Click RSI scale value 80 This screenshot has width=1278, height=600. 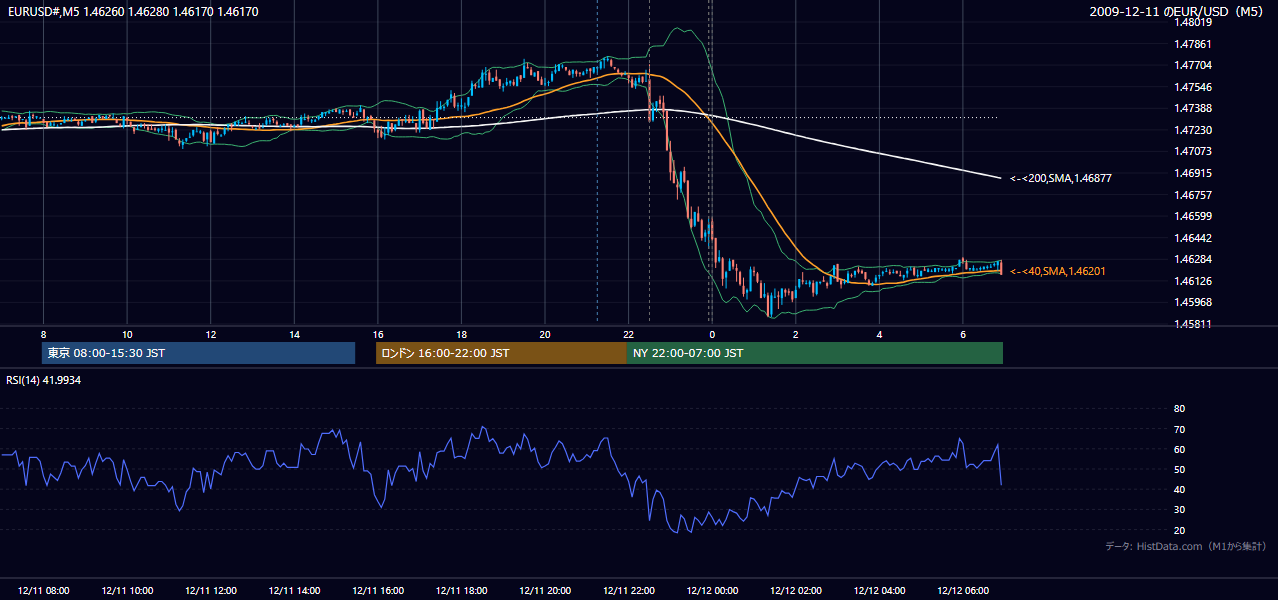point(1179,409)
